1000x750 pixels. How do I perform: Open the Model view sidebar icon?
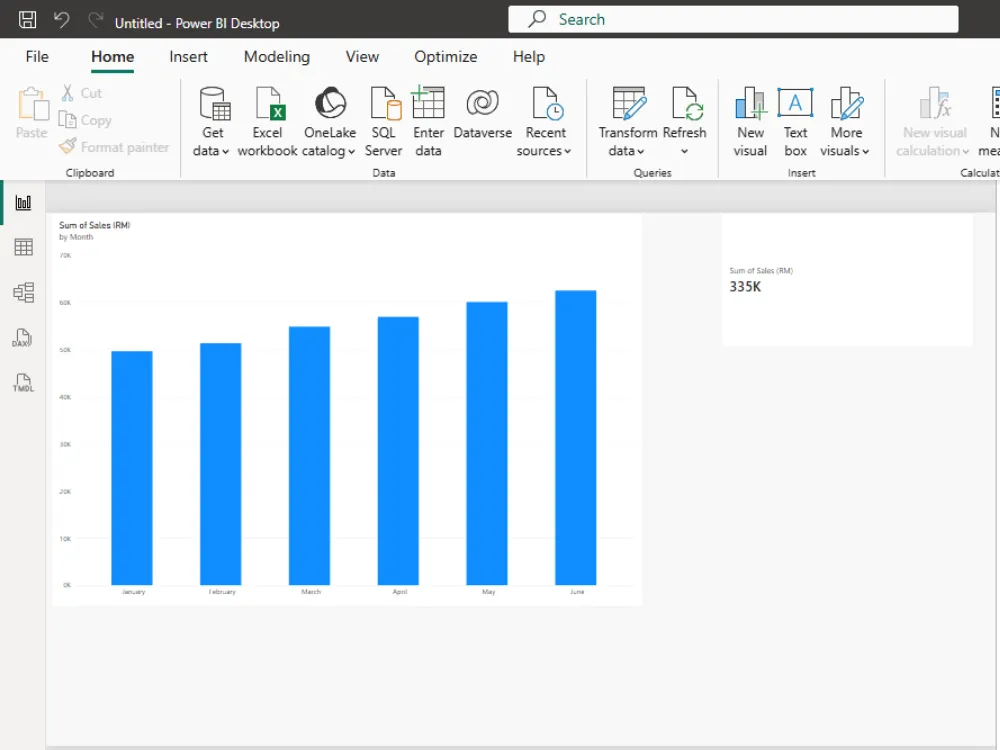(24, 293)
